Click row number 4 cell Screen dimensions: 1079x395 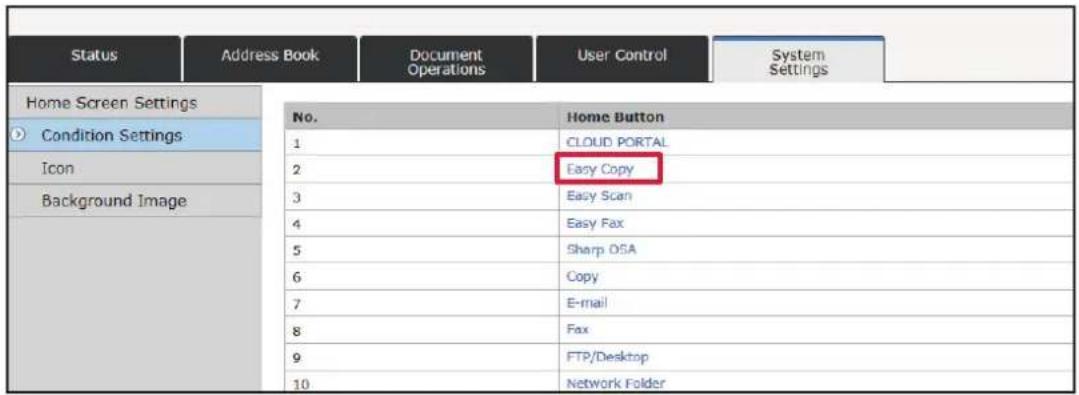(422, 224)
